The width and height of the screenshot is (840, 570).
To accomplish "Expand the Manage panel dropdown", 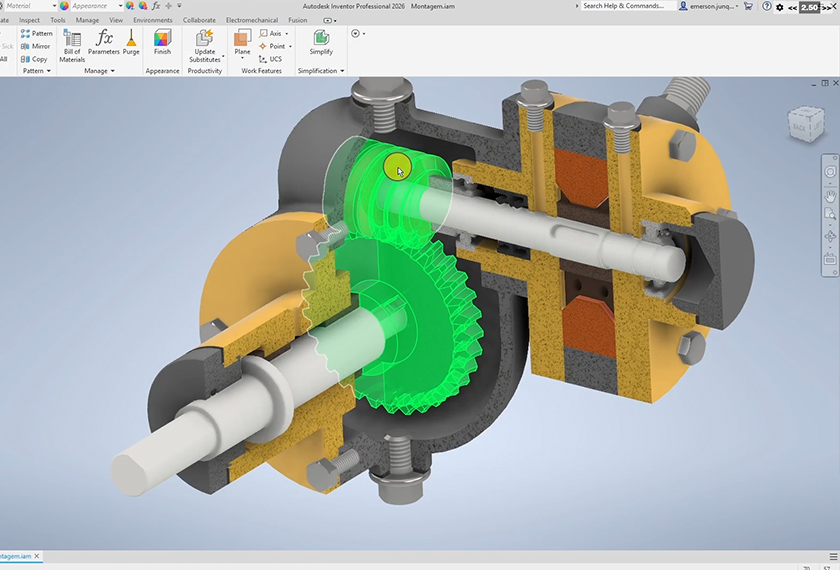I will pyautogui.click(x=113, y=71).
